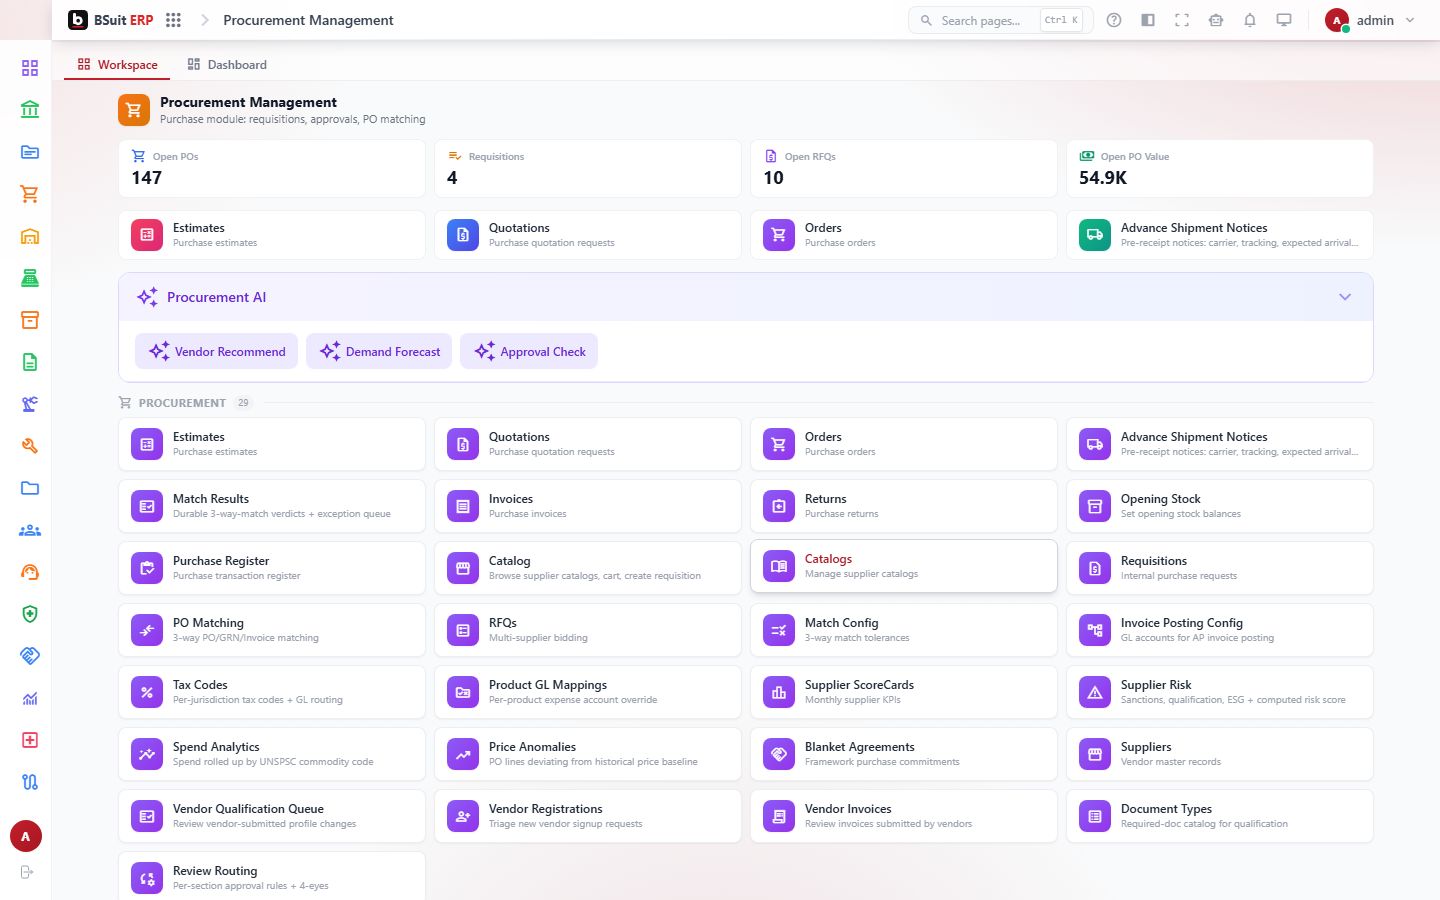
Task: Open the Document Types card
Action: pos(1220,816)
